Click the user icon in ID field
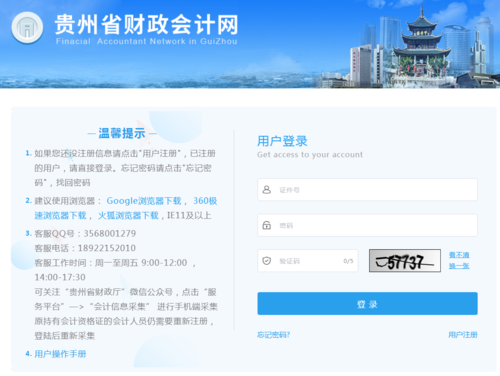500x376 pixels. click(267, 190)
